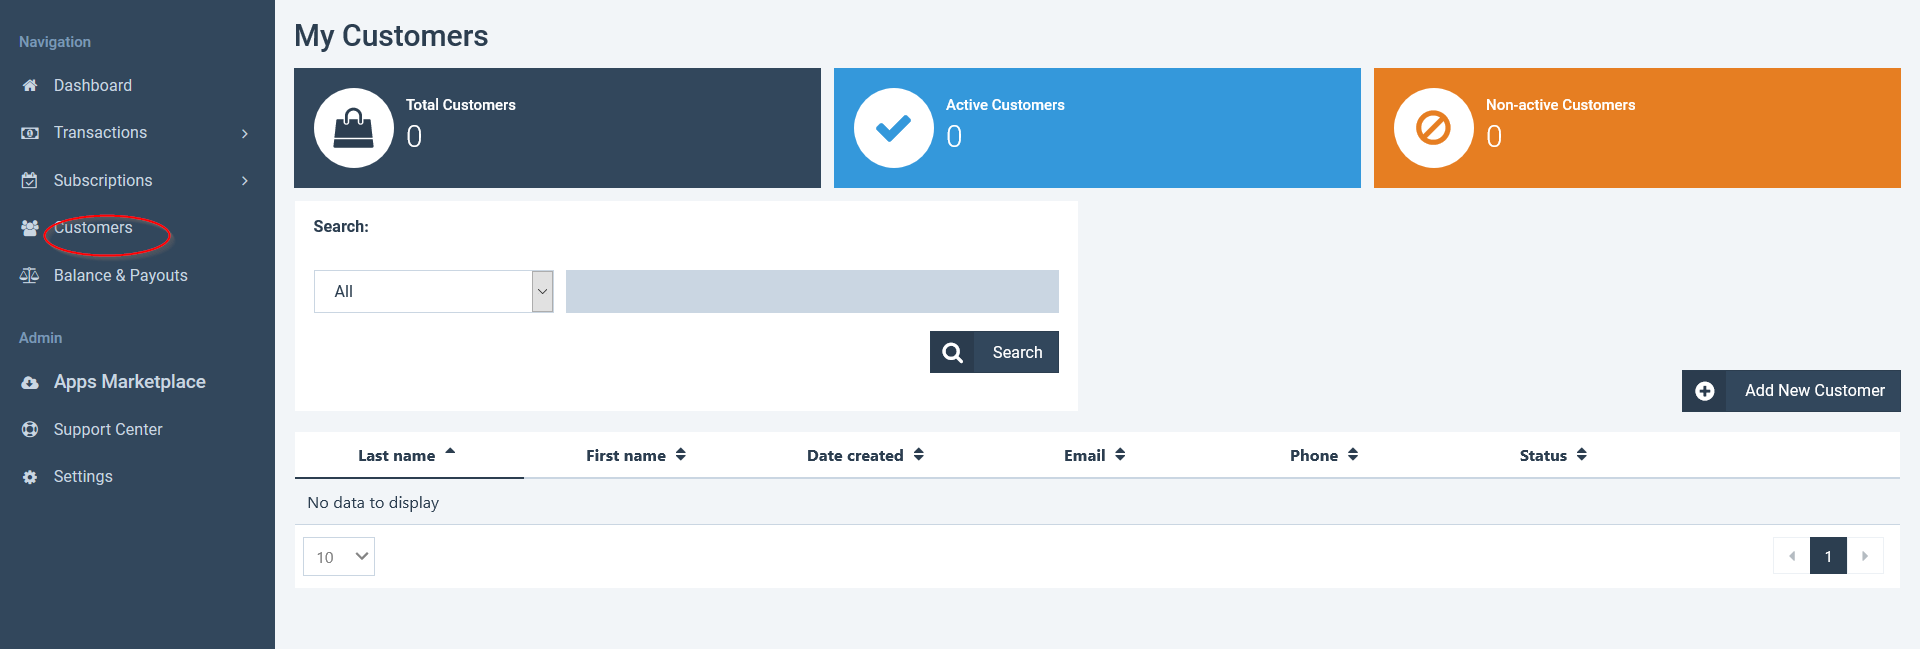This screenshot has width=1920, height=649.
Task: Click the Active Customers checkmark icon
Action: [893, 128]
